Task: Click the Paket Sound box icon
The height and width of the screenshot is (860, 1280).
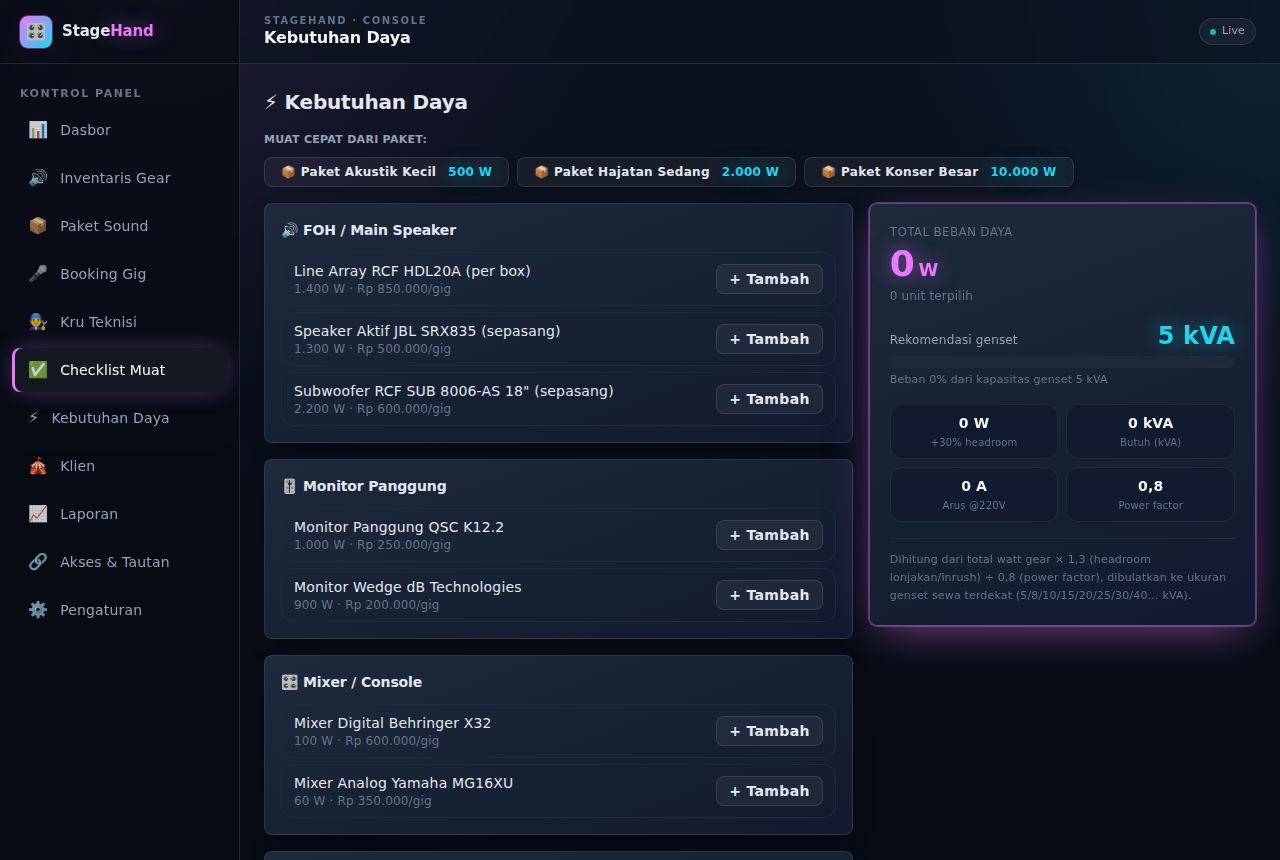Action: (38, 226)
